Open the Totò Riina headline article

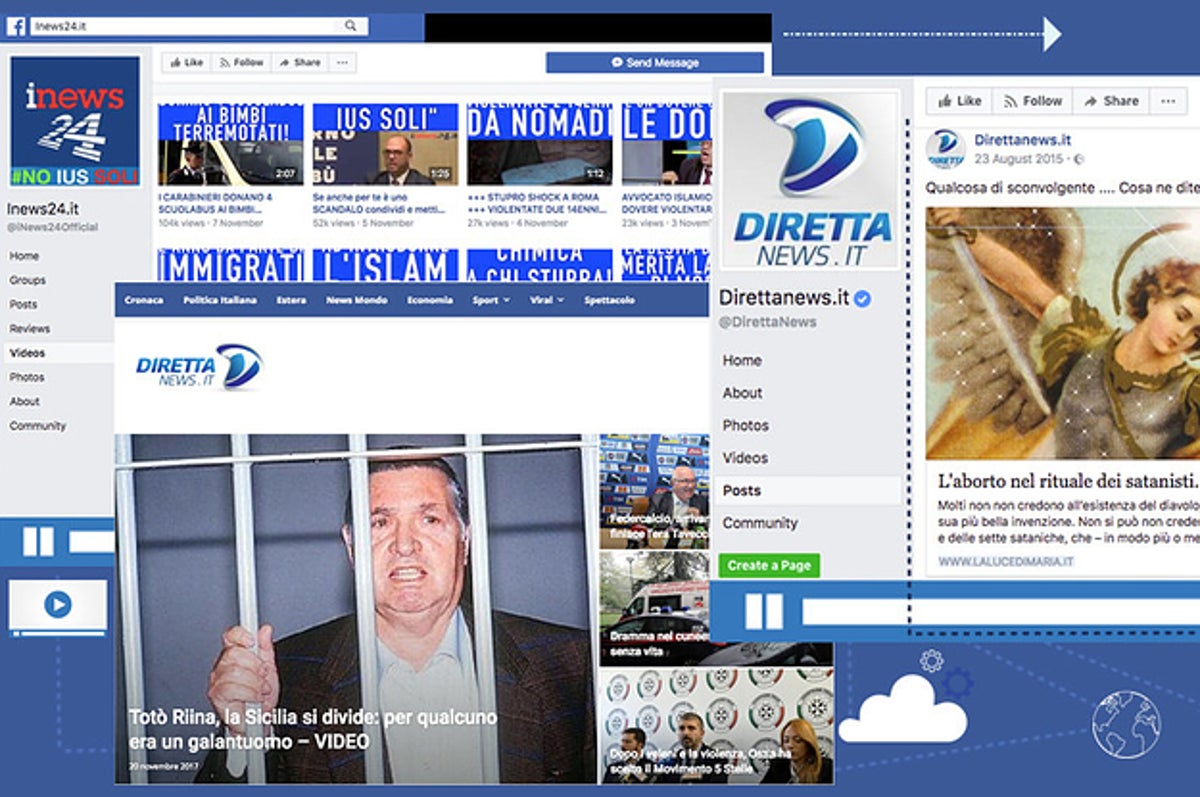click(x=312, y=730)
